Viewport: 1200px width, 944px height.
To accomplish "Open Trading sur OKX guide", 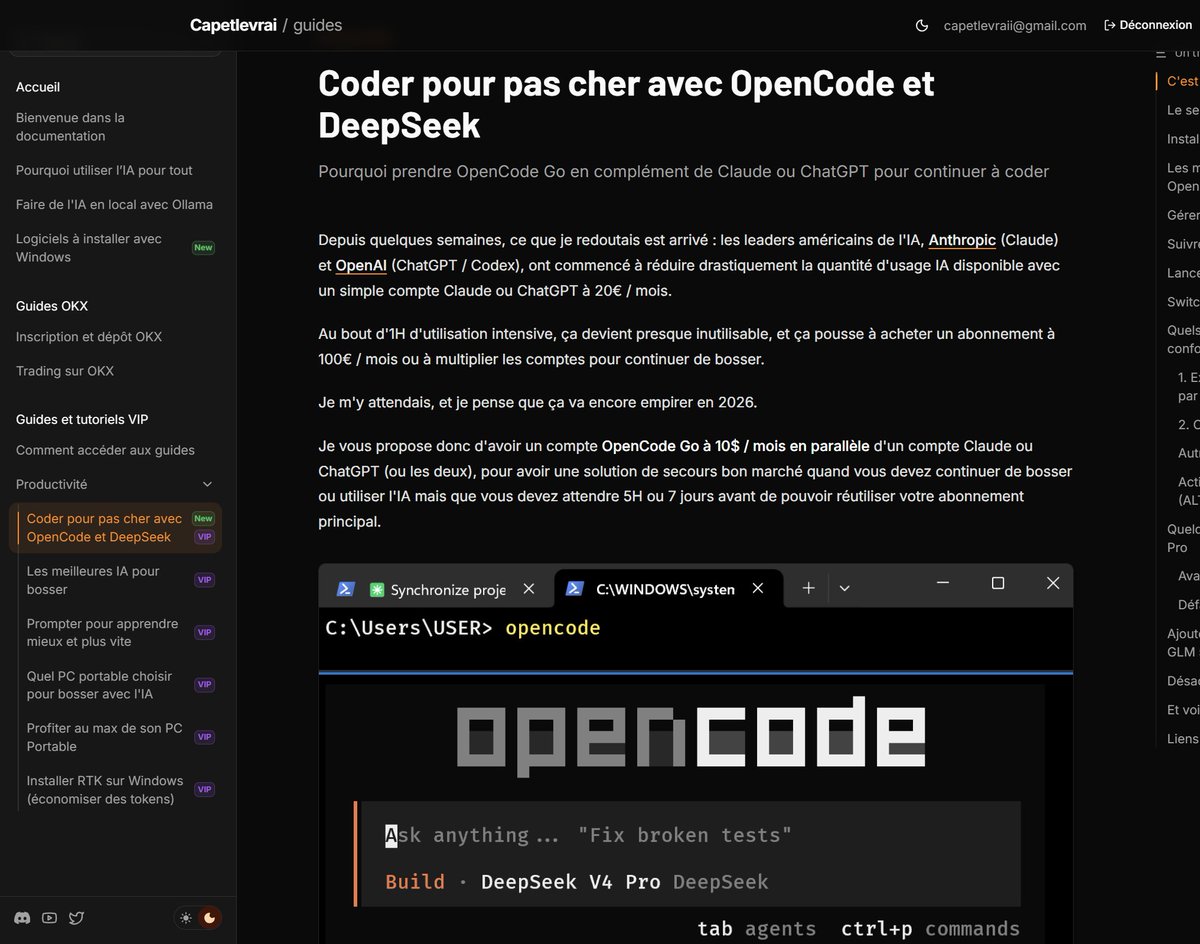I will pos(65,371).
